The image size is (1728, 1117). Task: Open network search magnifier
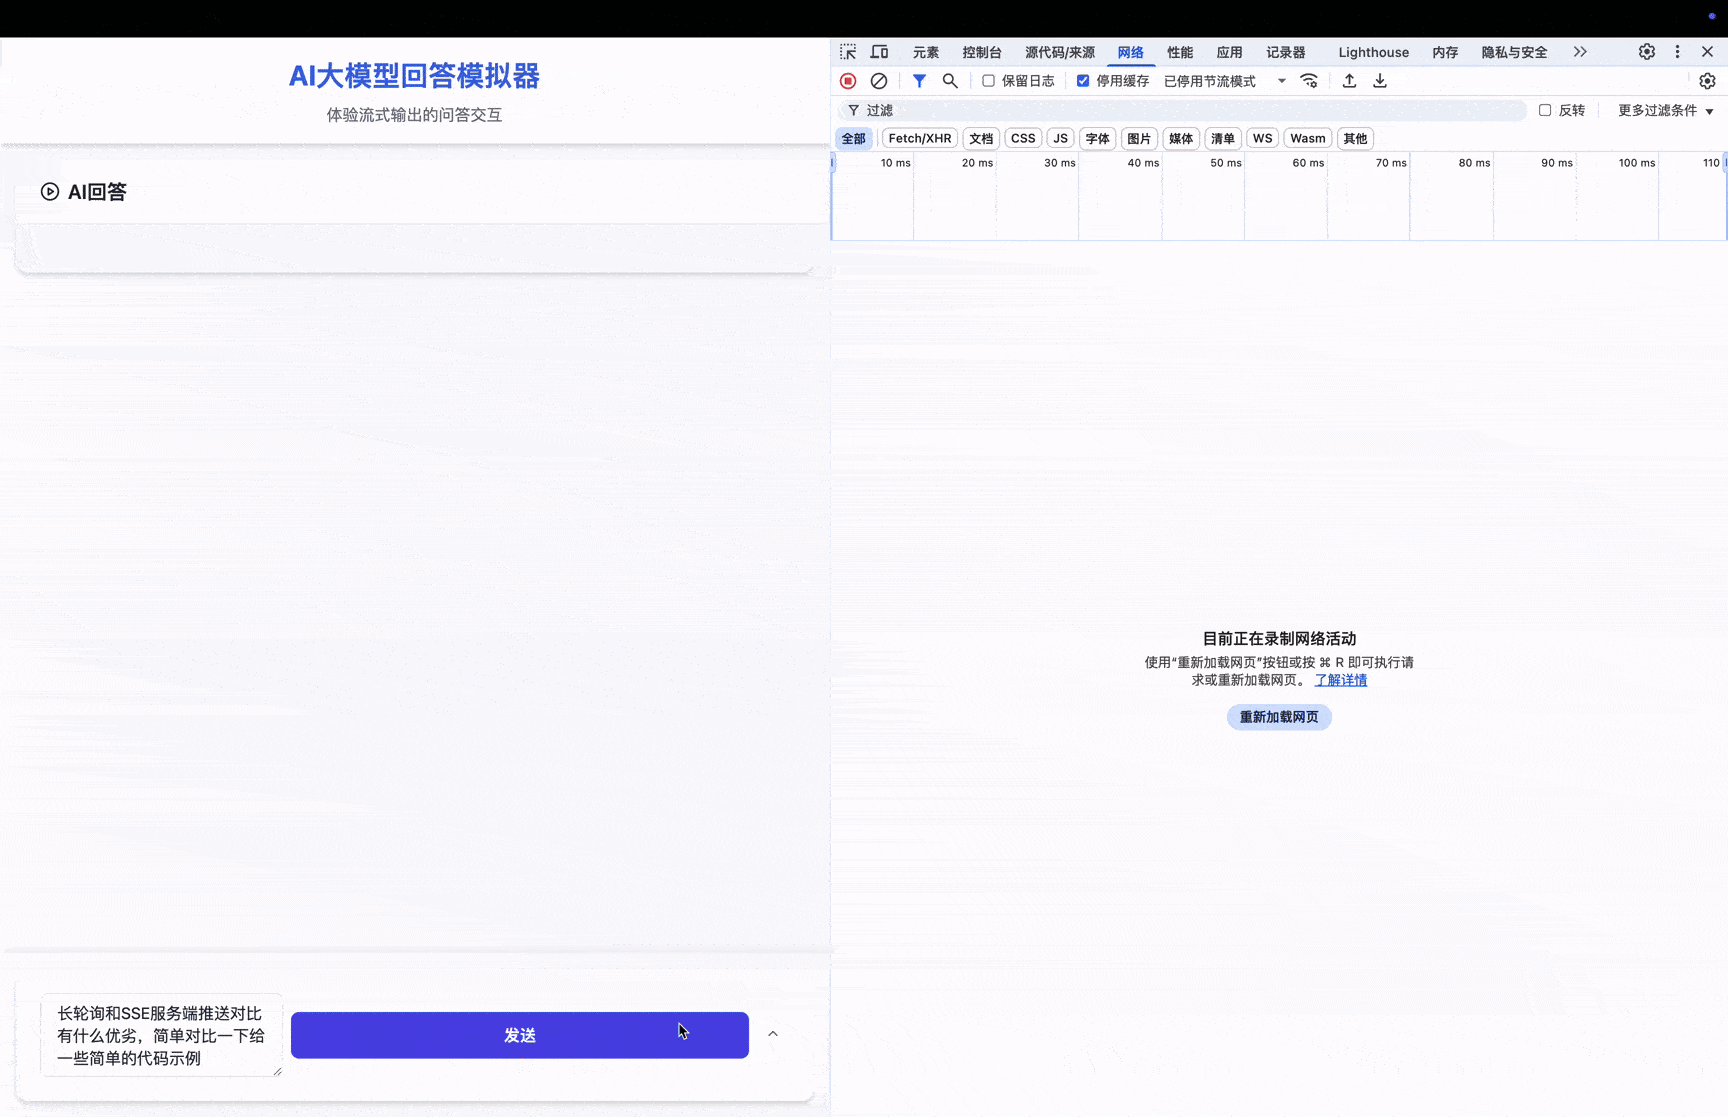[x=950, y=81]
